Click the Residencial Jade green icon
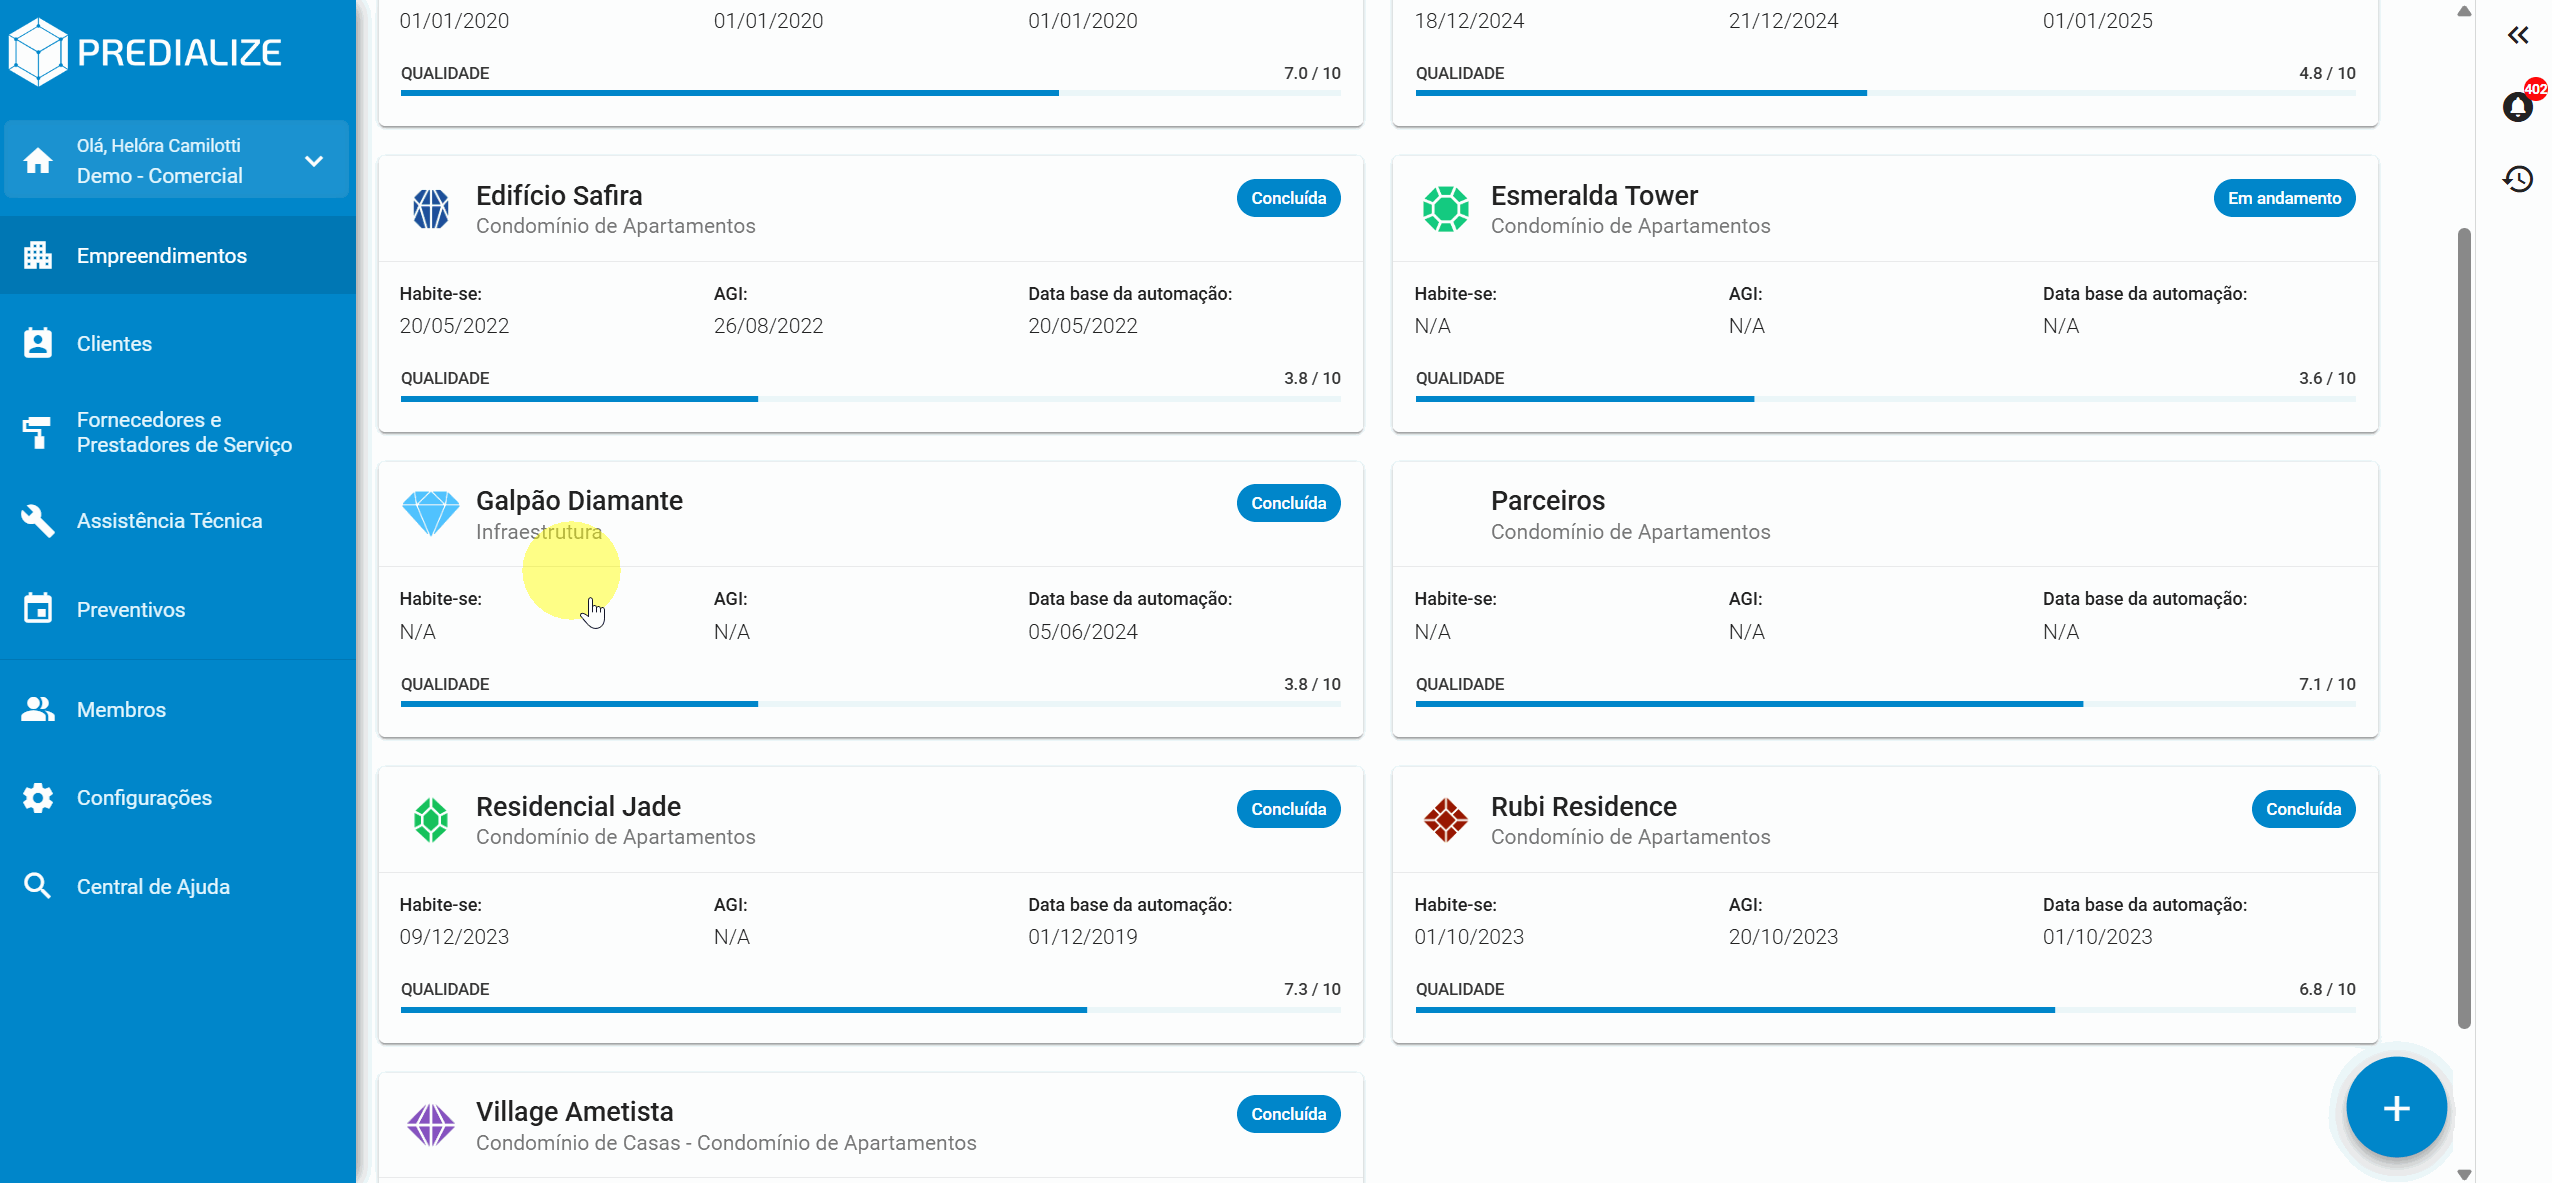This screenshot has height=1183, width=2552. tap(431, 820)
